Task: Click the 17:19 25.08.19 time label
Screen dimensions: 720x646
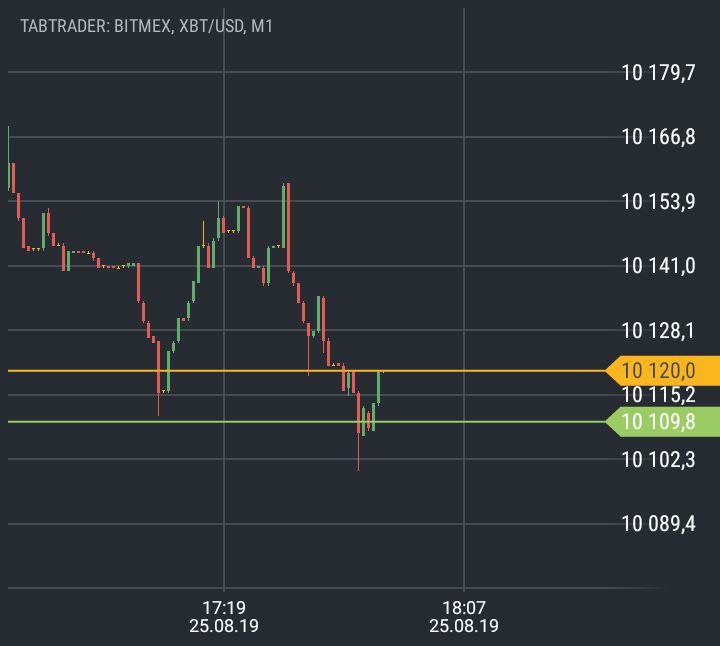Action: tap(224, 617)
